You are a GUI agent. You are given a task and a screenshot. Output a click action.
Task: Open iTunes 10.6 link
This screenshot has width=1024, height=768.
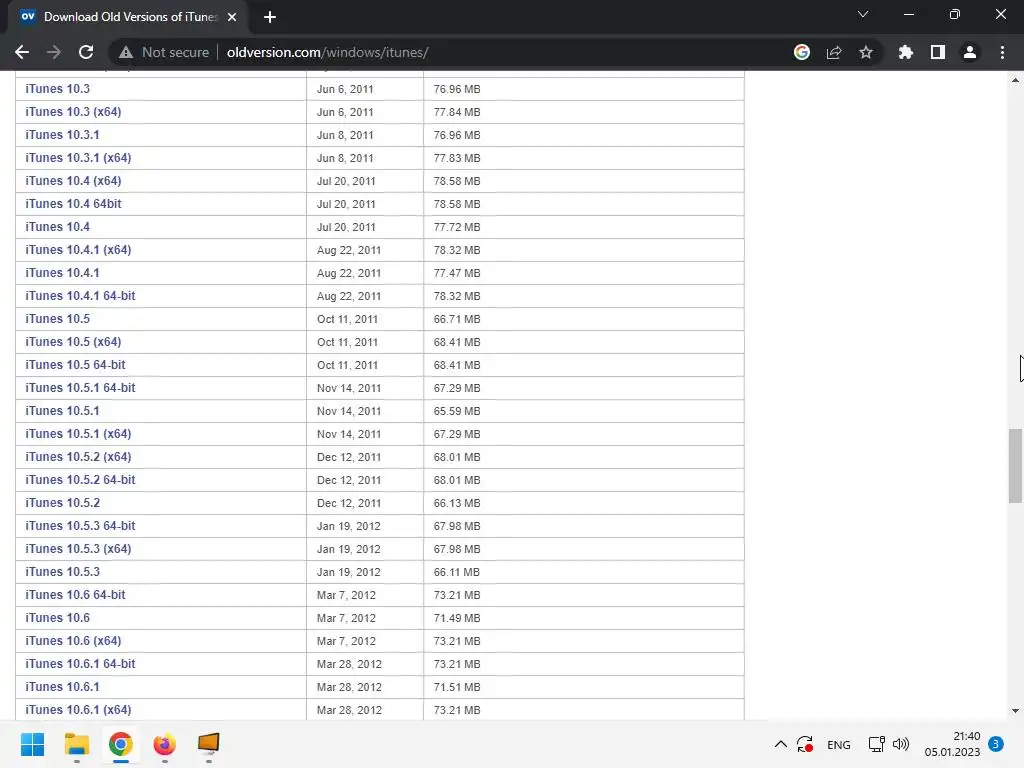[x=57, y=617]
